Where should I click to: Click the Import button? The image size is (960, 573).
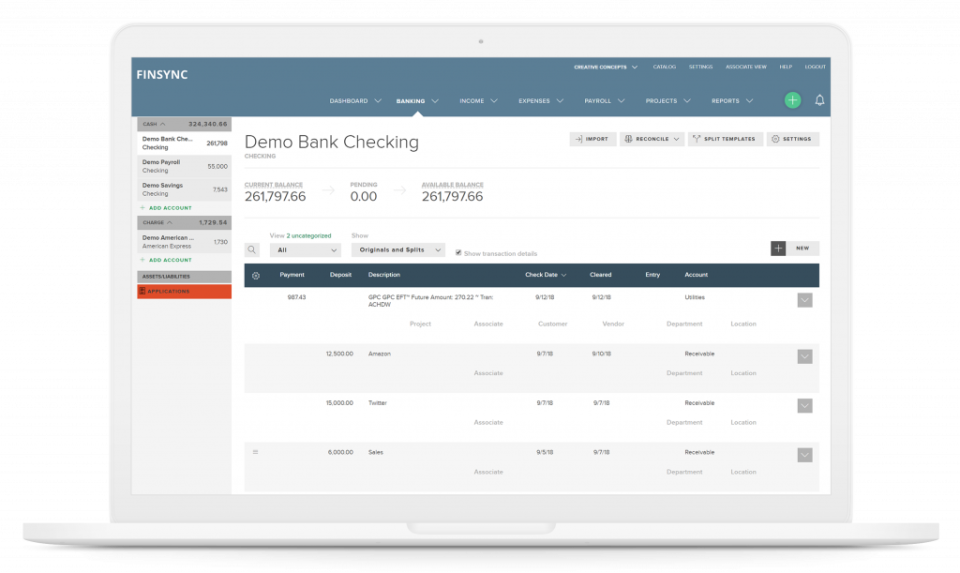click(x=593, y=139)
